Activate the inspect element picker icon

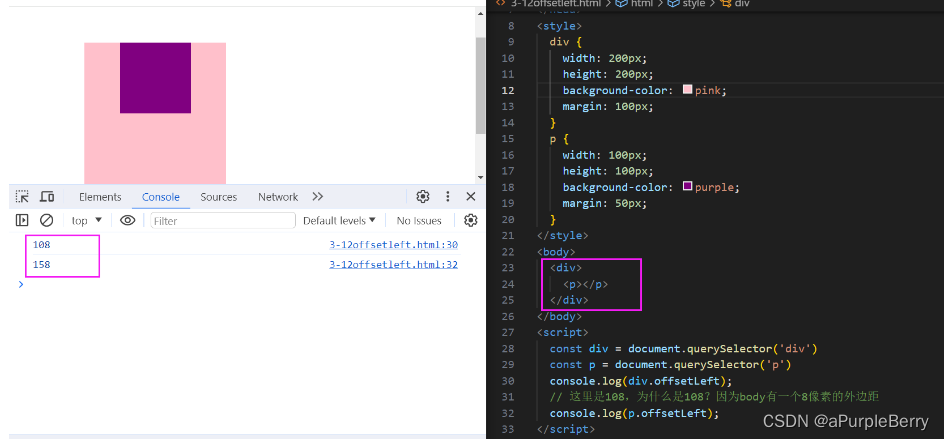point(22,196)
